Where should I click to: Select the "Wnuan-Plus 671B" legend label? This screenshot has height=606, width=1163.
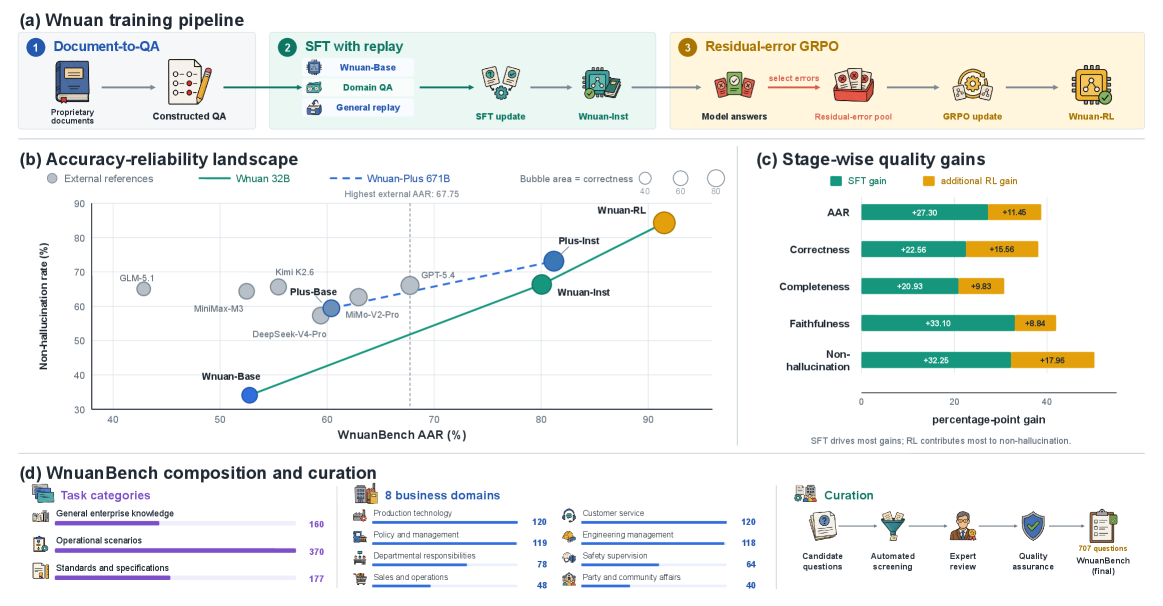[409, 179]
